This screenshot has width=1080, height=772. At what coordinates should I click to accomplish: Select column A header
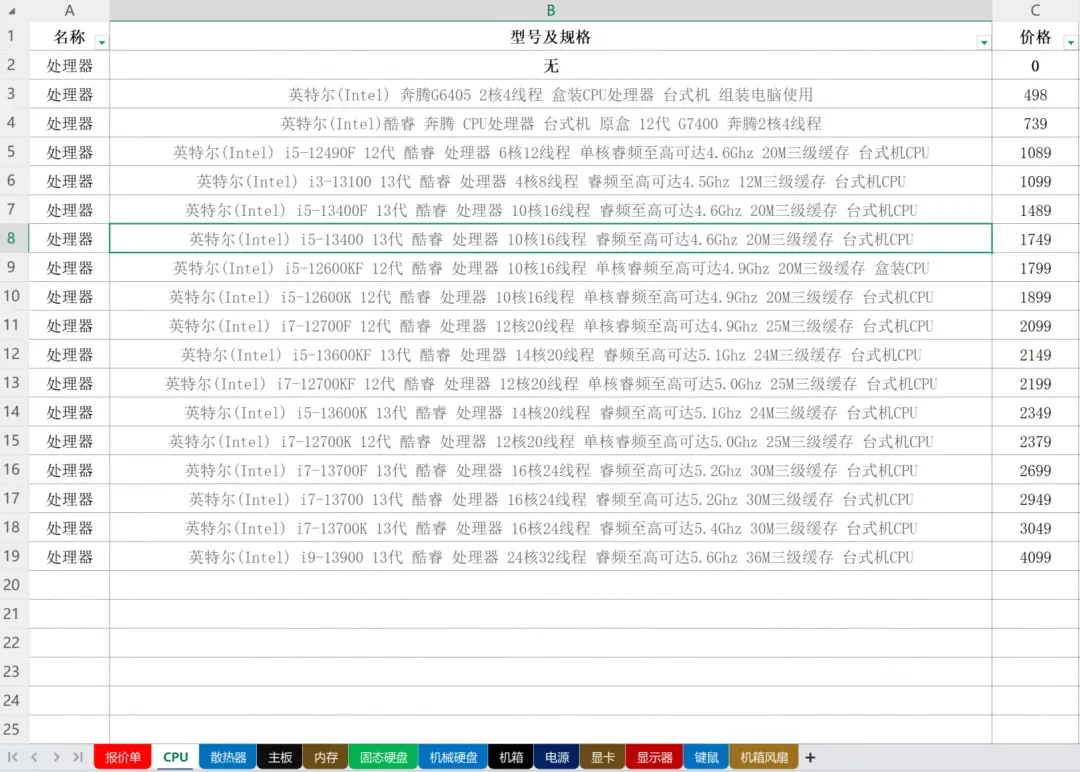(x=69, y=10)
